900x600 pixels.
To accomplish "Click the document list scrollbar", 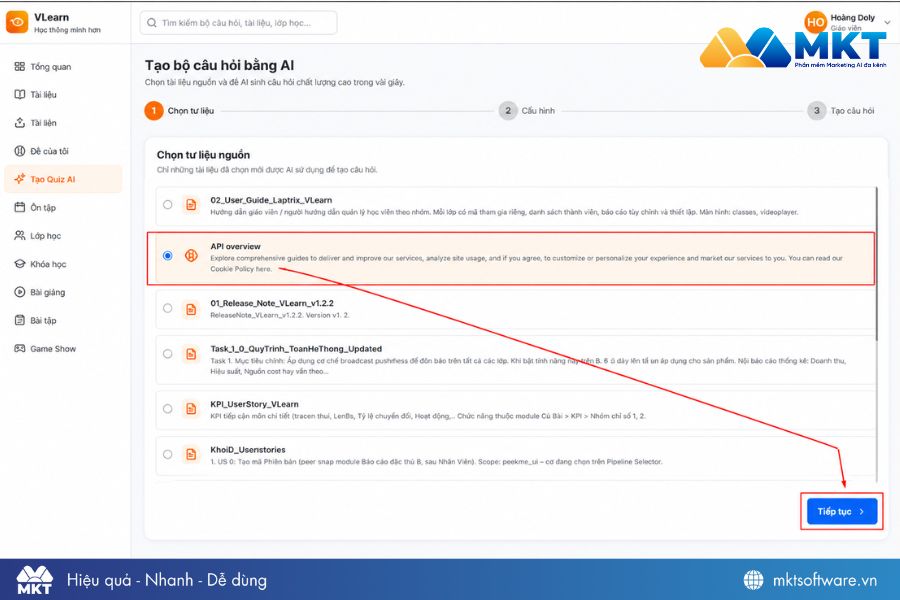I will point(876,264).
